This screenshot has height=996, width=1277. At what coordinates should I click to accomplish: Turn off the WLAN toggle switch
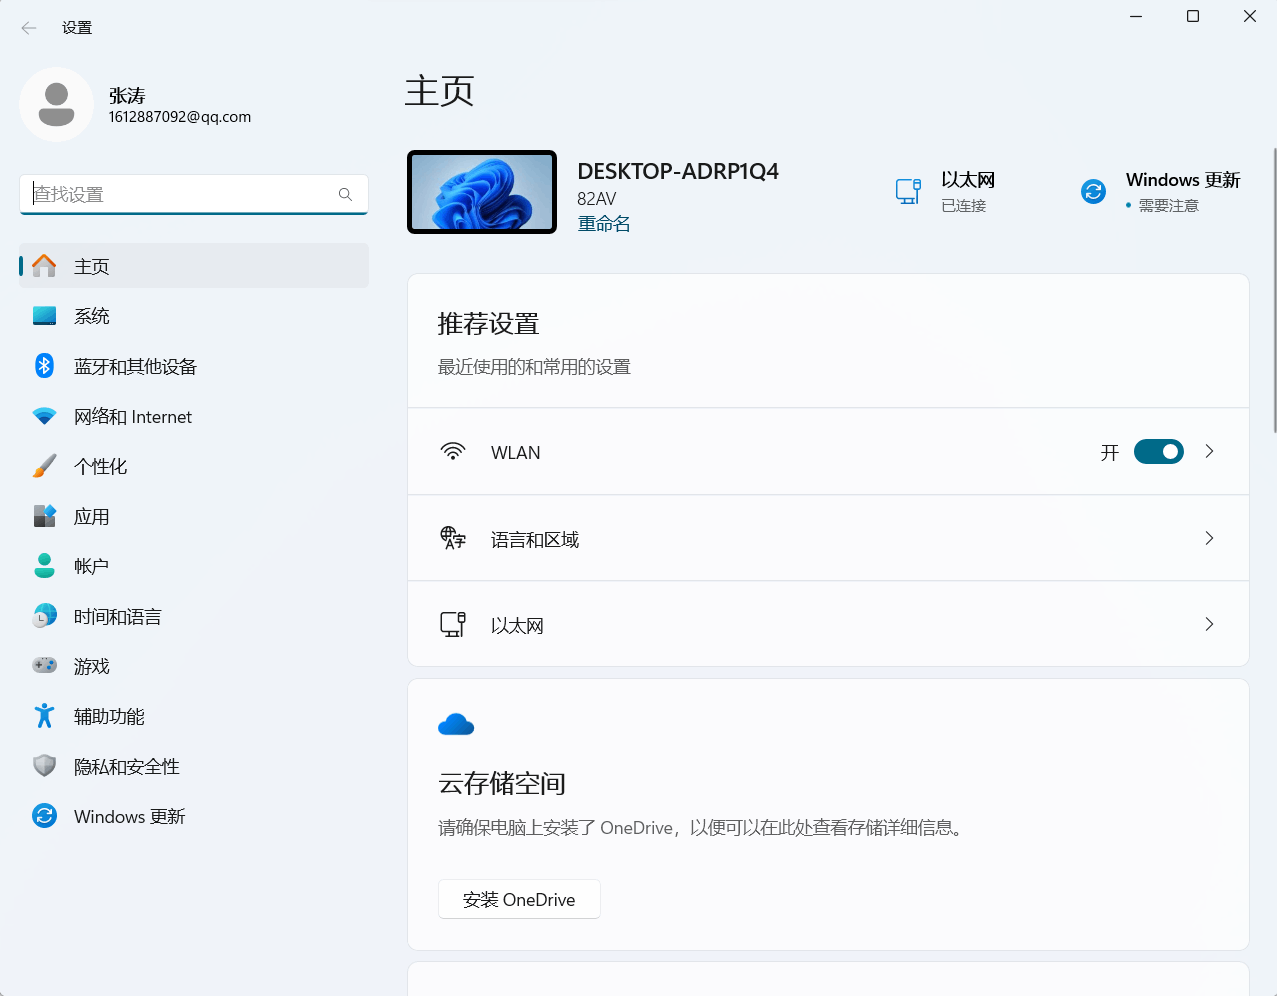(1159, 452)
